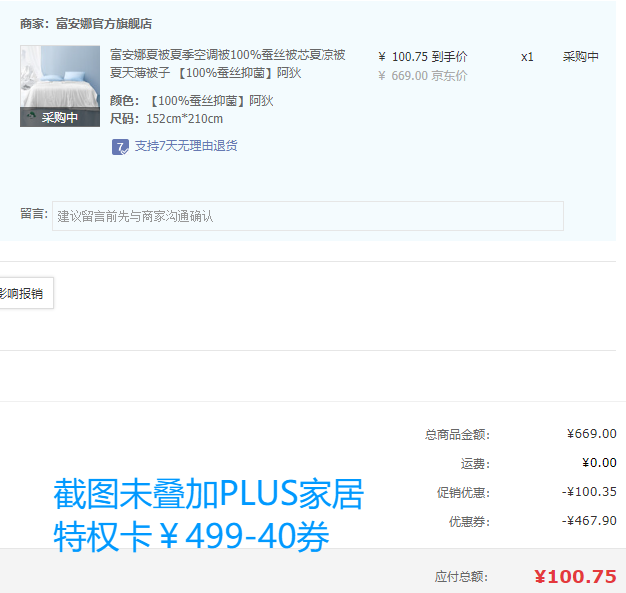Select the ¥100.75 到手价 price text
The width and height of the screenshot is (626, 593).
[x=423, y=57]
